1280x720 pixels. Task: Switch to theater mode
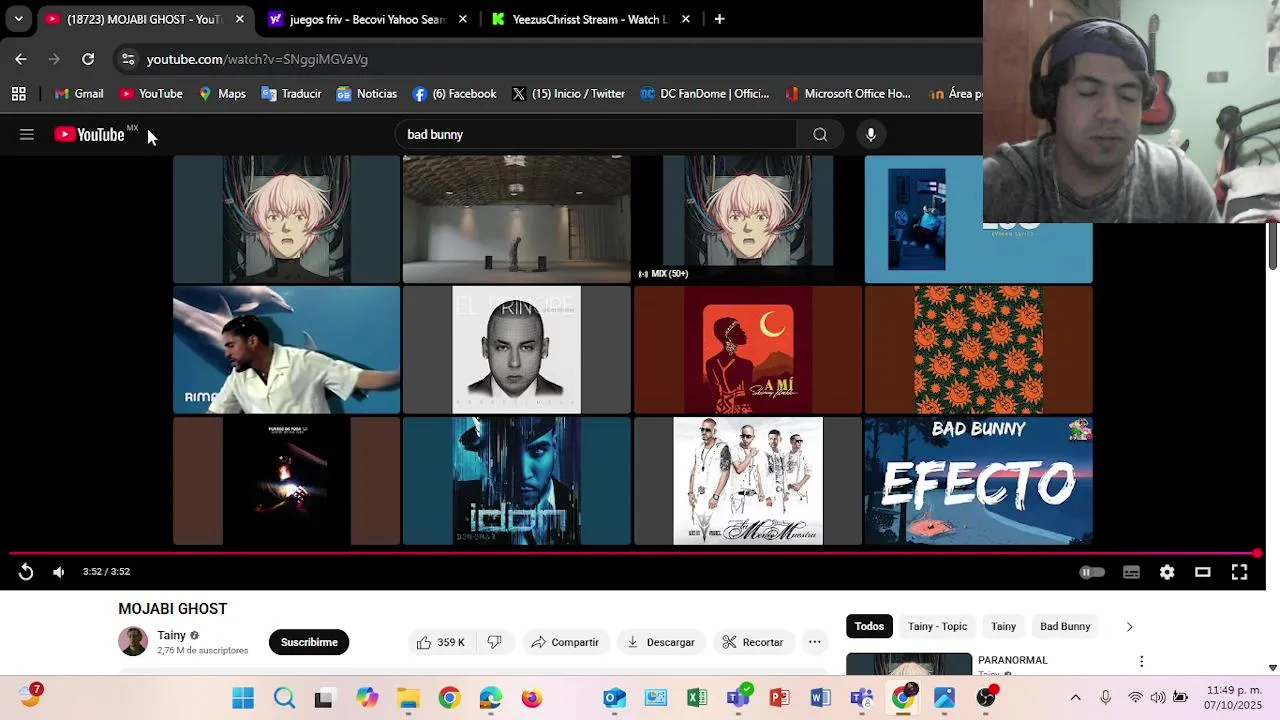pyautogui.click(x=1203, y=572)
